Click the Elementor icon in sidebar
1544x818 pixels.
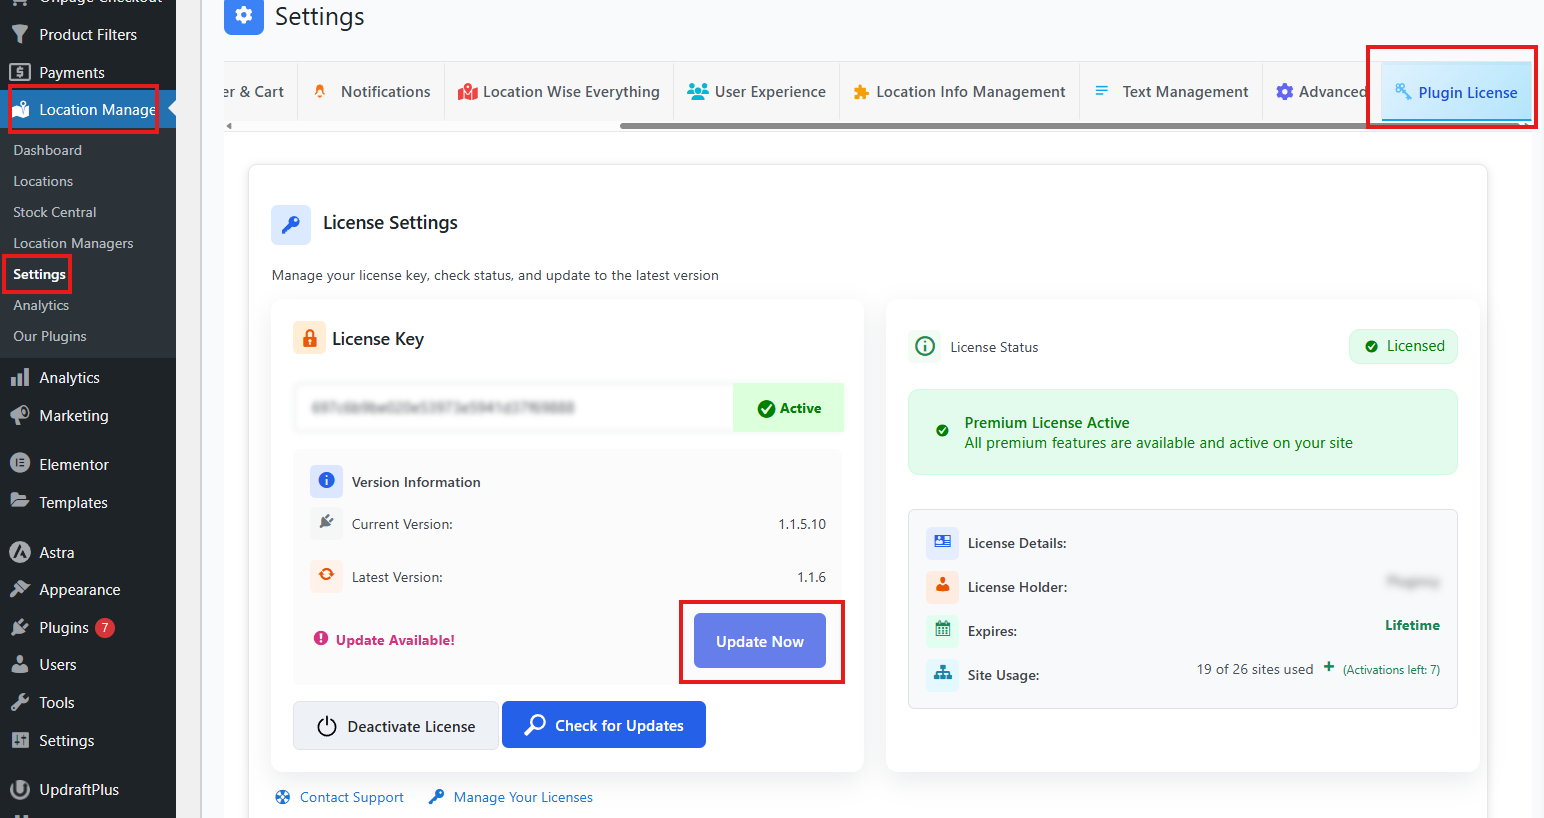pyautogui.click(x=20, y=464)
